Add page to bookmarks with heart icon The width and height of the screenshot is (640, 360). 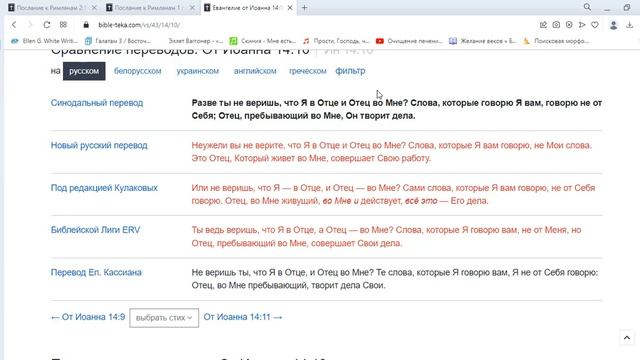[595, 25]
